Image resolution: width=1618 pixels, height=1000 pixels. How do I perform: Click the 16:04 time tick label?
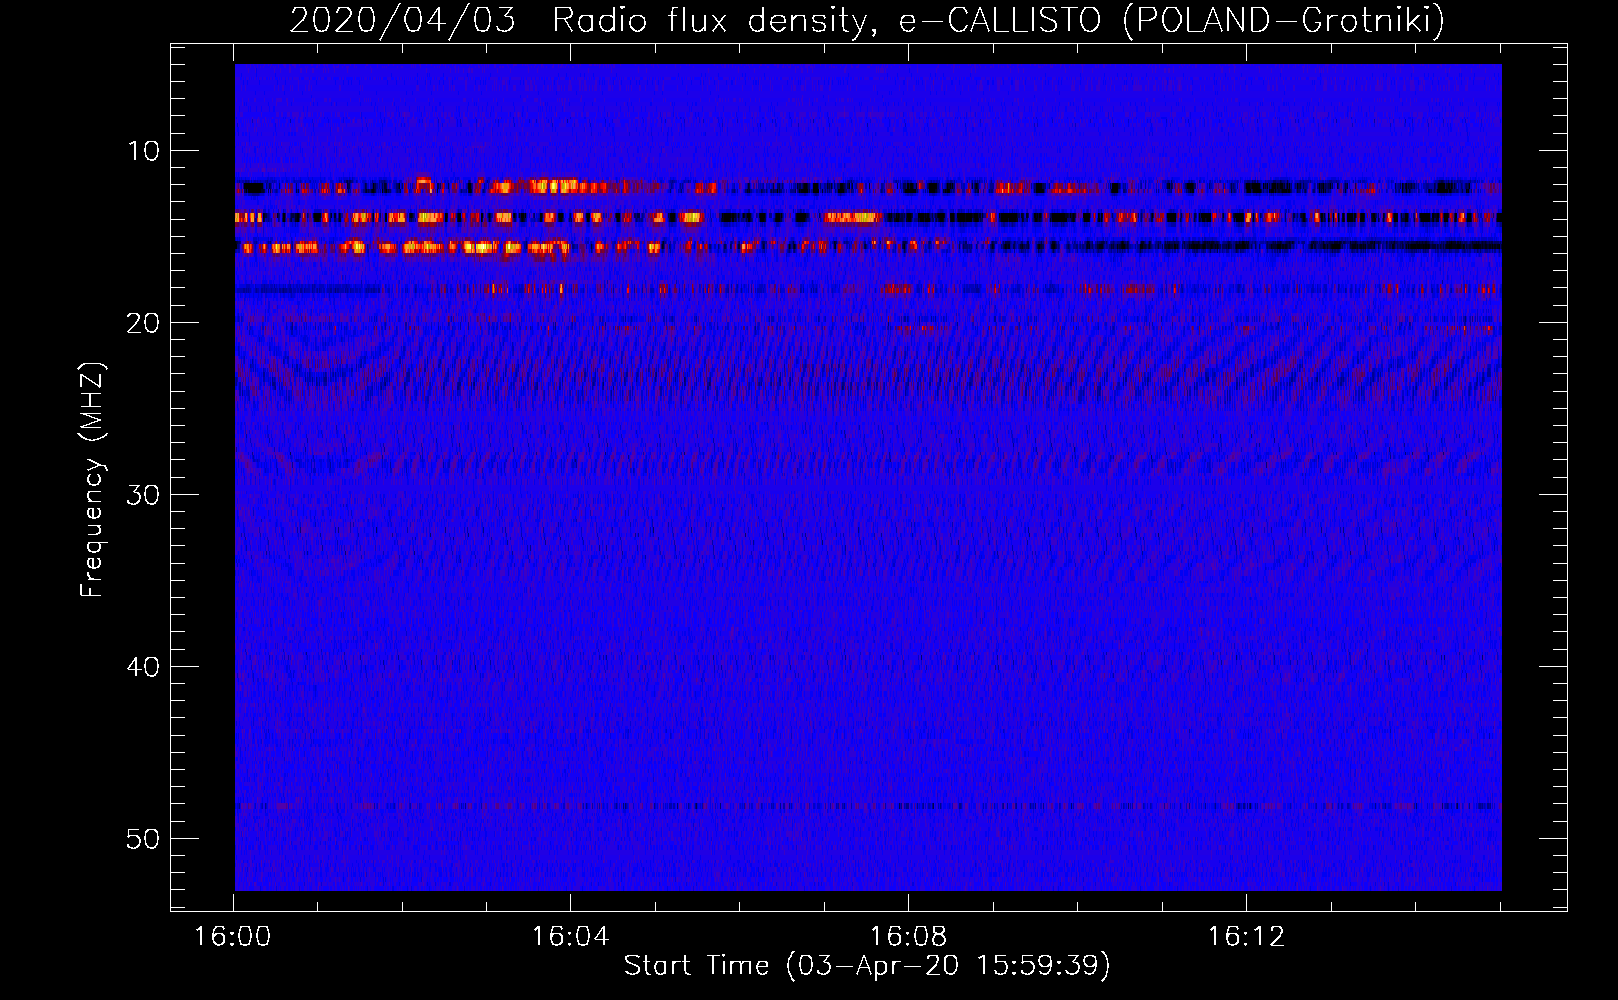point(570,937)
